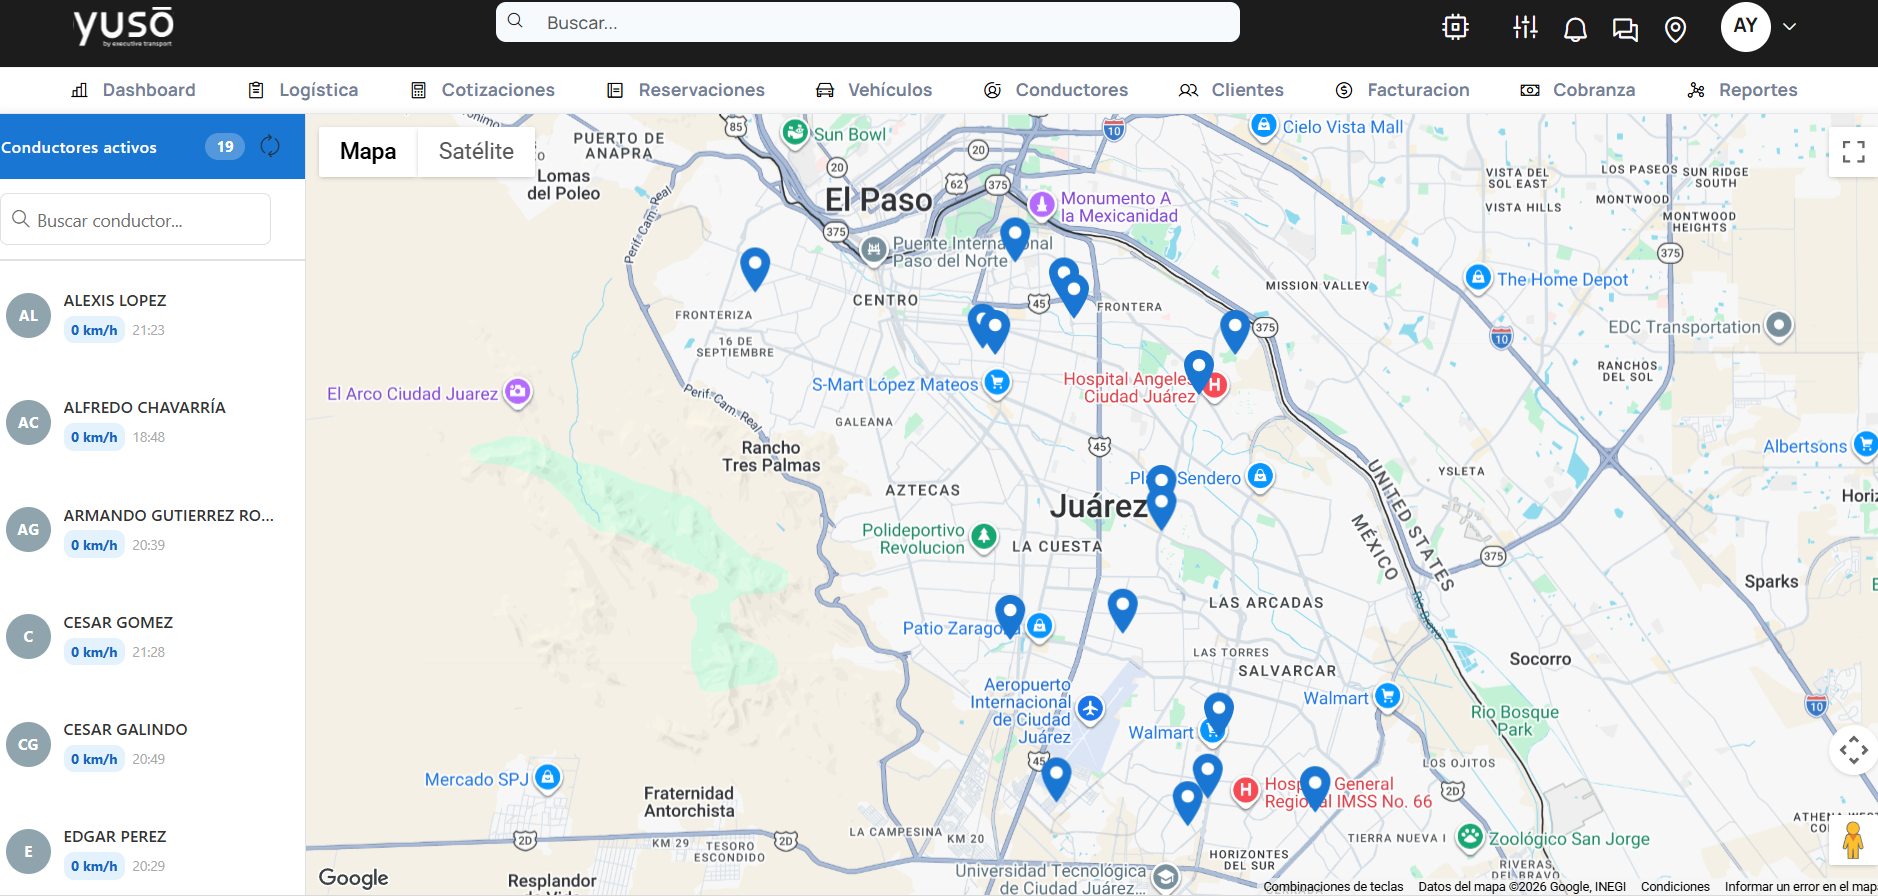Open Combinaciones de teclas
The height and width of the screenshot is (896, 1878).
pos(1333,886)
